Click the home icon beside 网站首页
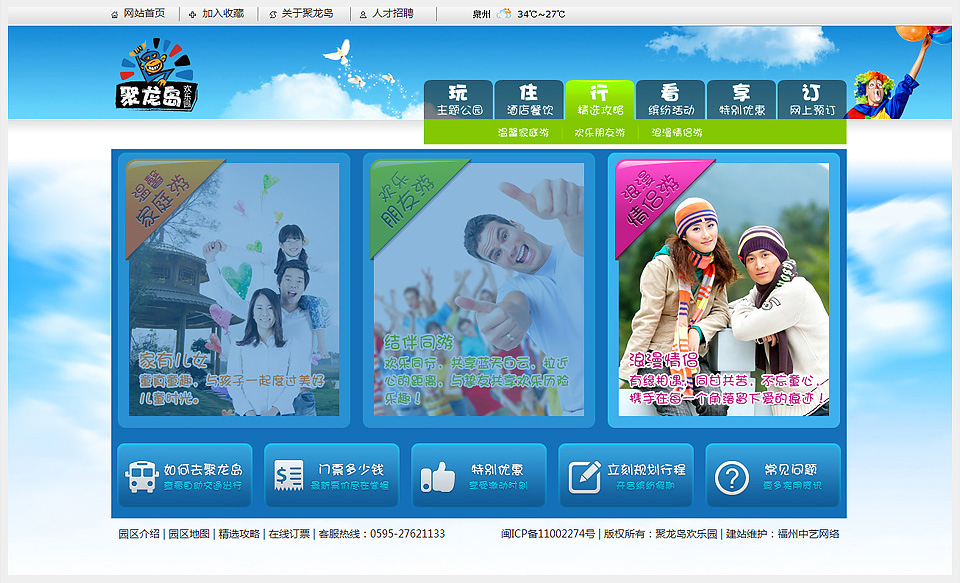The height and width of the screenshot is (583, 960). point(114,14)
